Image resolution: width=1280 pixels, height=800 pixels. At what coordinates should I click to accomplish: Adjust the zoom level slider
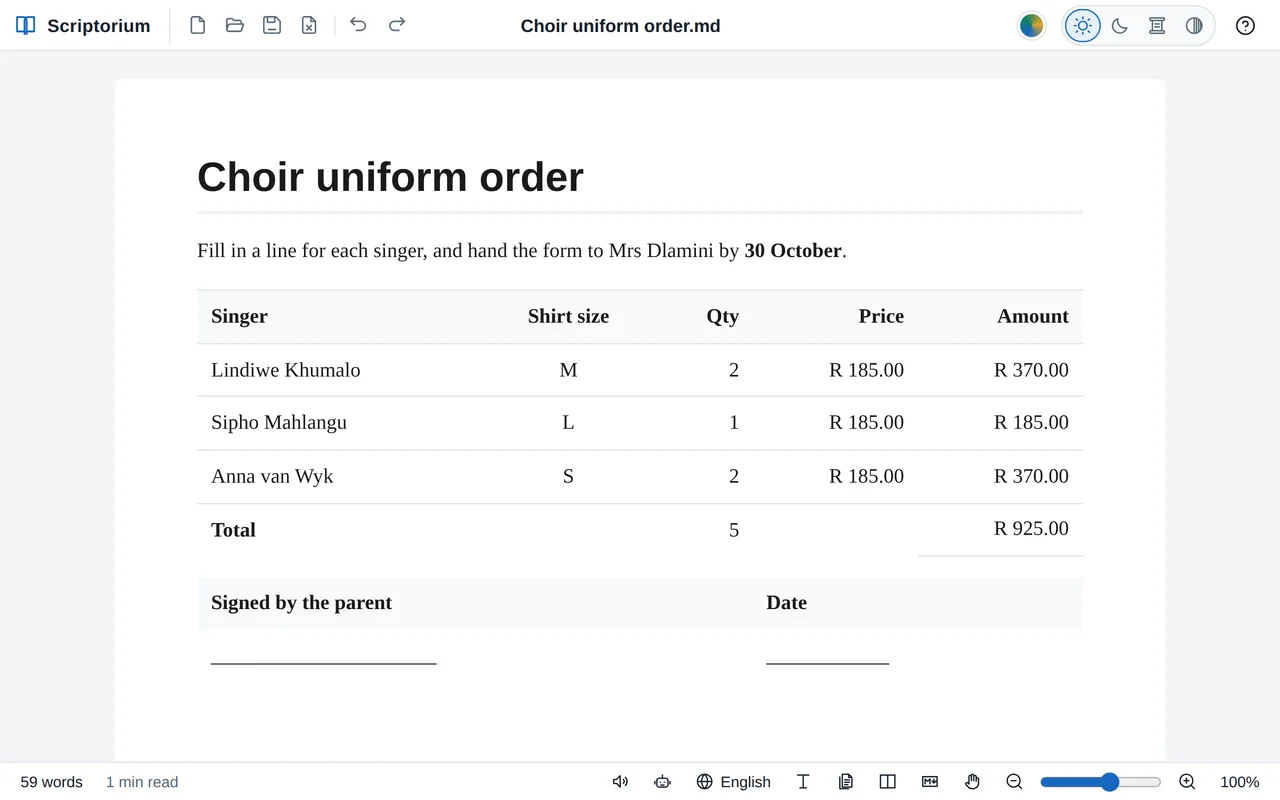click(1100, 782)
